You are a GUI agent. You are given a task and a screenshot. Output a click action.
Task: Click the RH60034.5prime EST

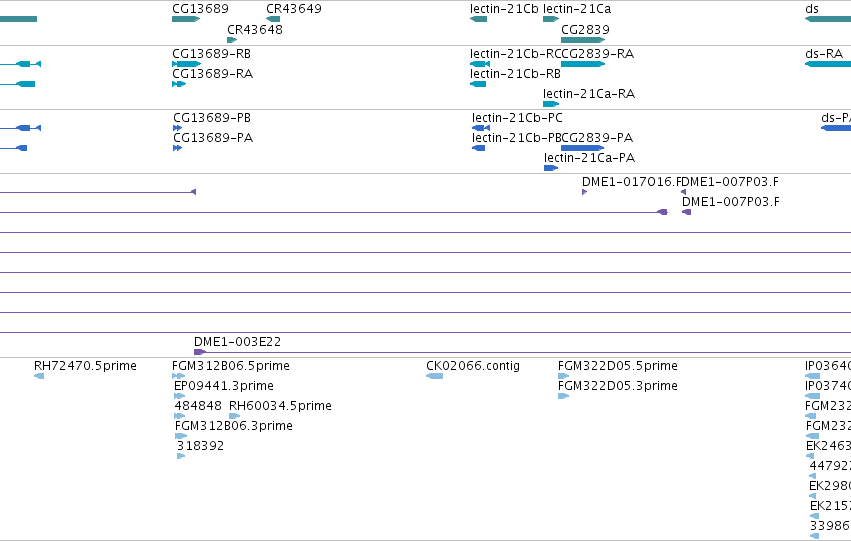click(234, 416)
